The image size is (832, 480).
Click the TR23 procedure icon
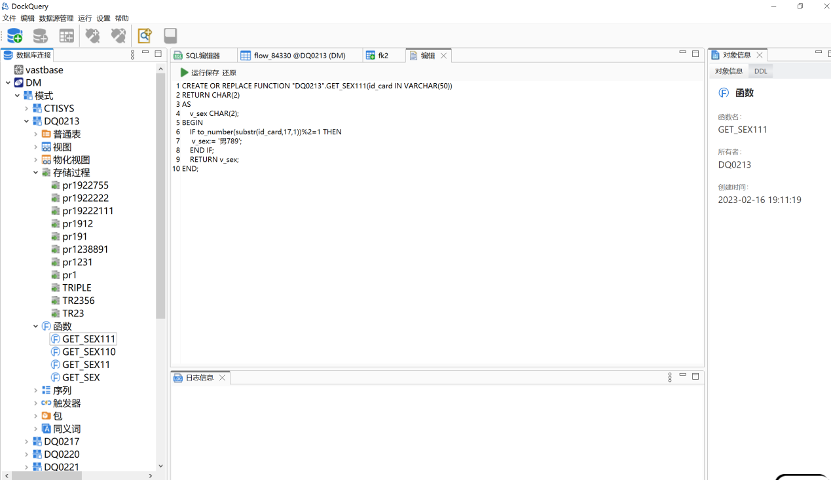point(55,313)
